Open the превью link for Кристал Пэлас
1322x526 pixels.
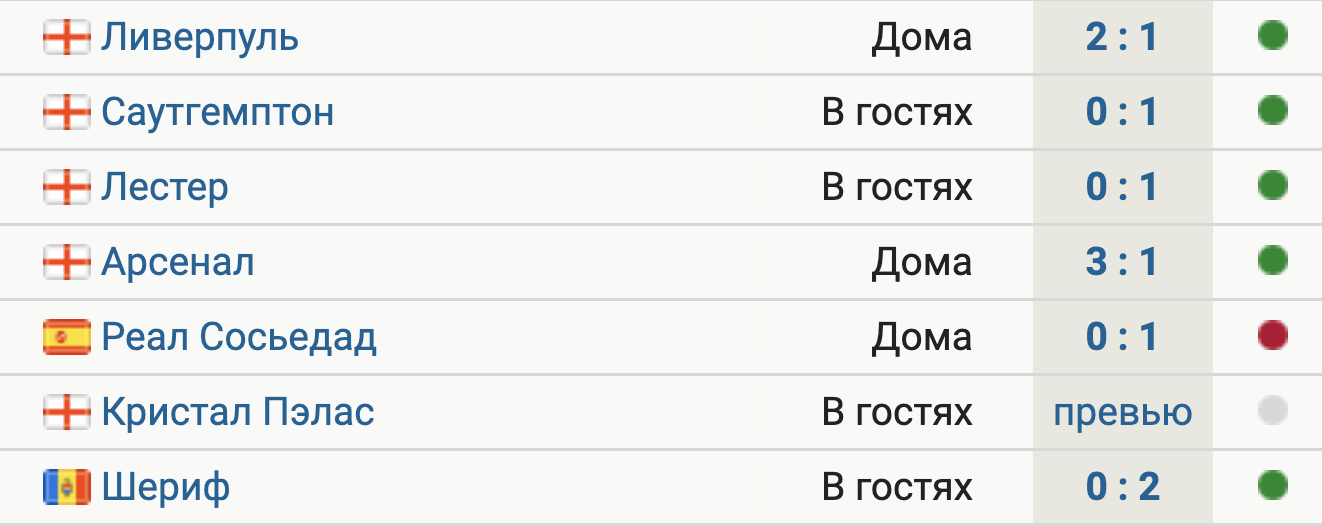tap(1123, 412)
